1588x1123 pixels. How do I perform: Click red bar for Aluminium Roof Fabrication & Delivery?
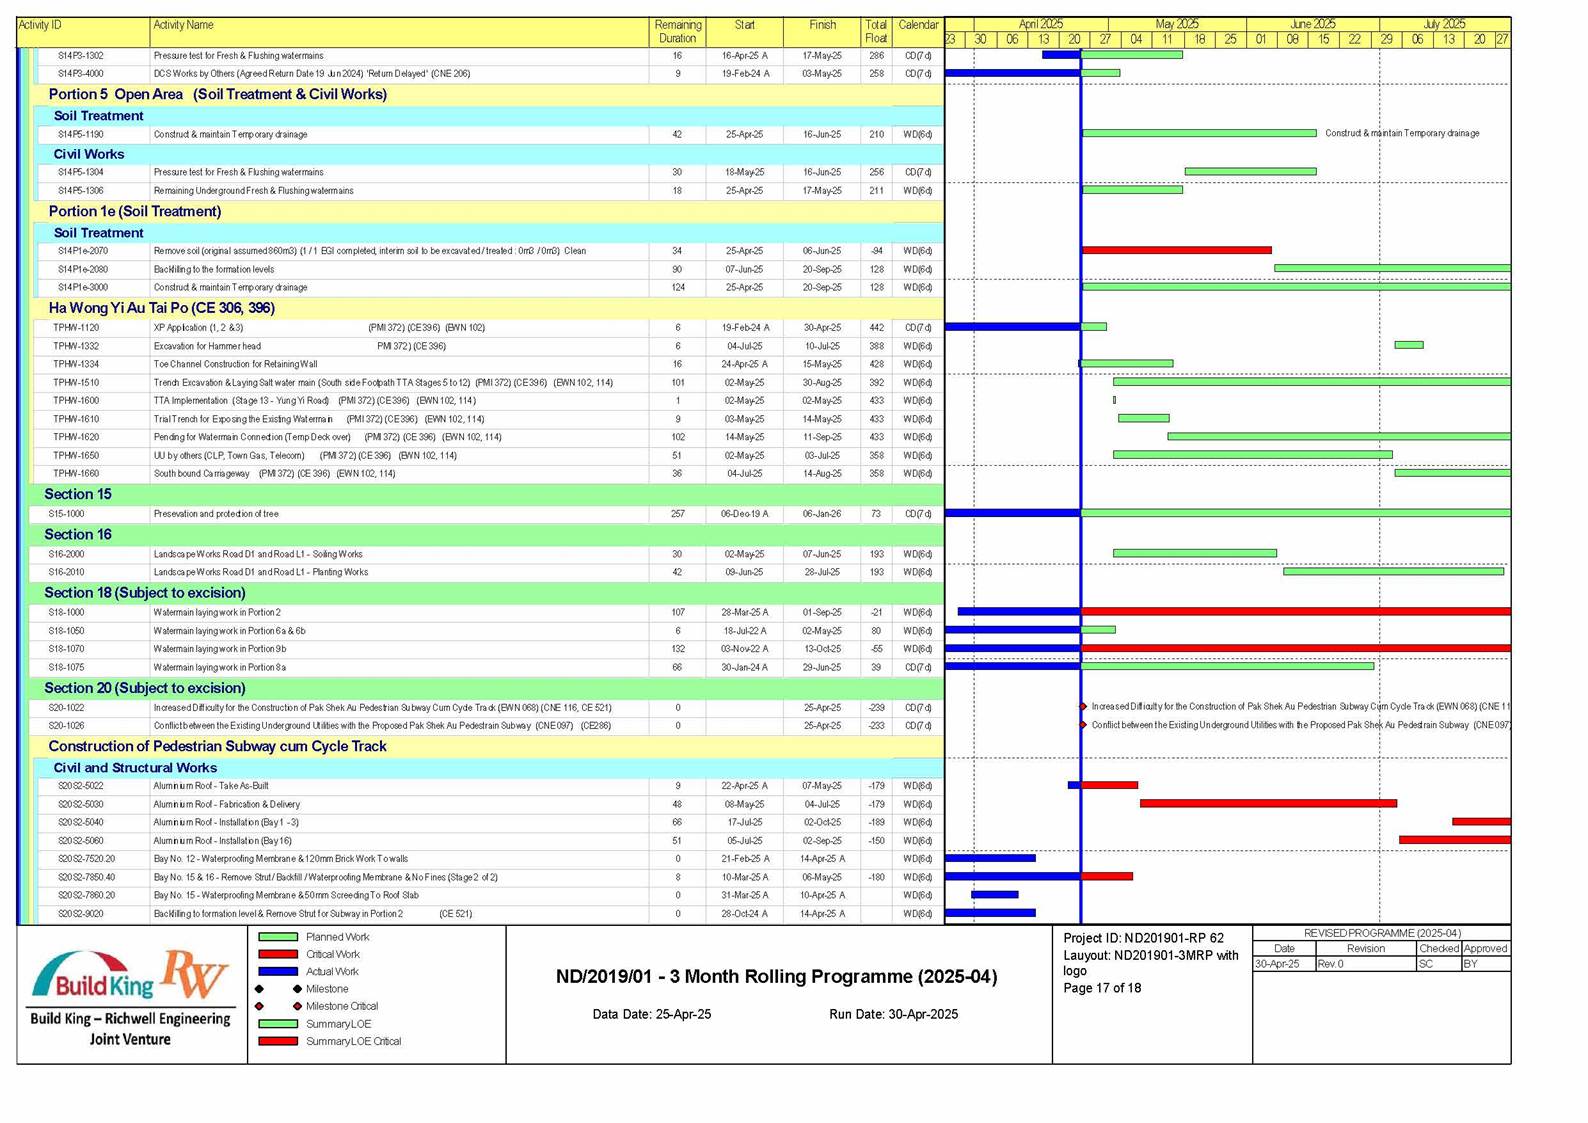(x=1268, y=803)
